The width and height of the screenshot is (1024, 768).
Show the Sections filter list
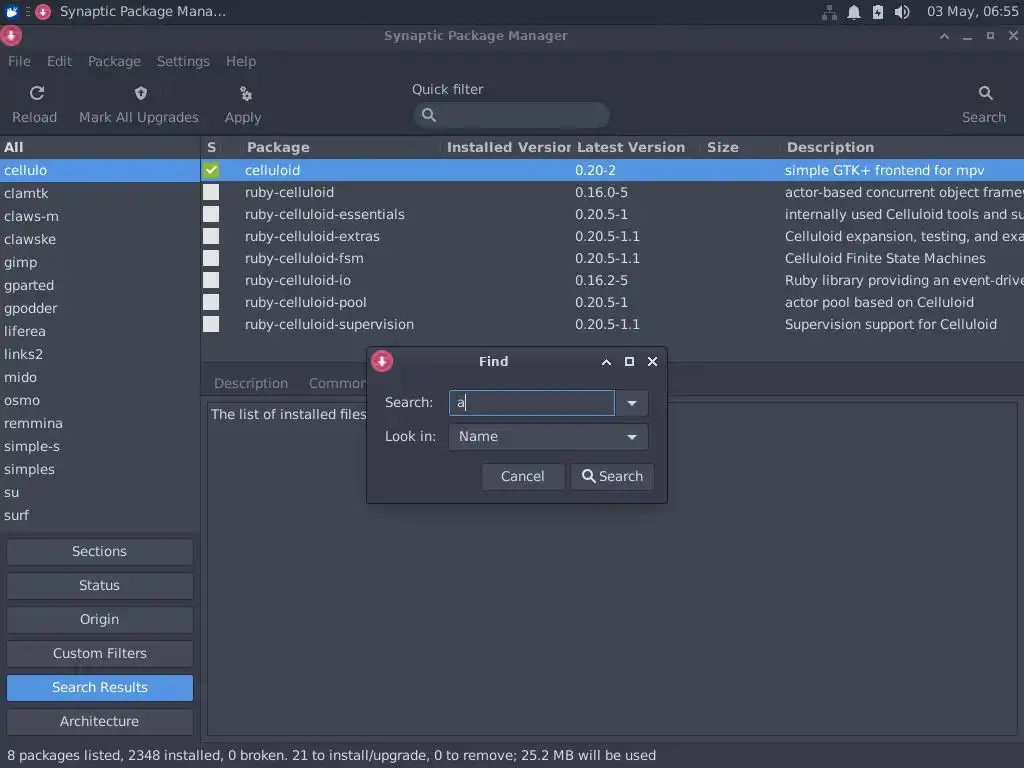pyautogui.click(x=99, y=551)
